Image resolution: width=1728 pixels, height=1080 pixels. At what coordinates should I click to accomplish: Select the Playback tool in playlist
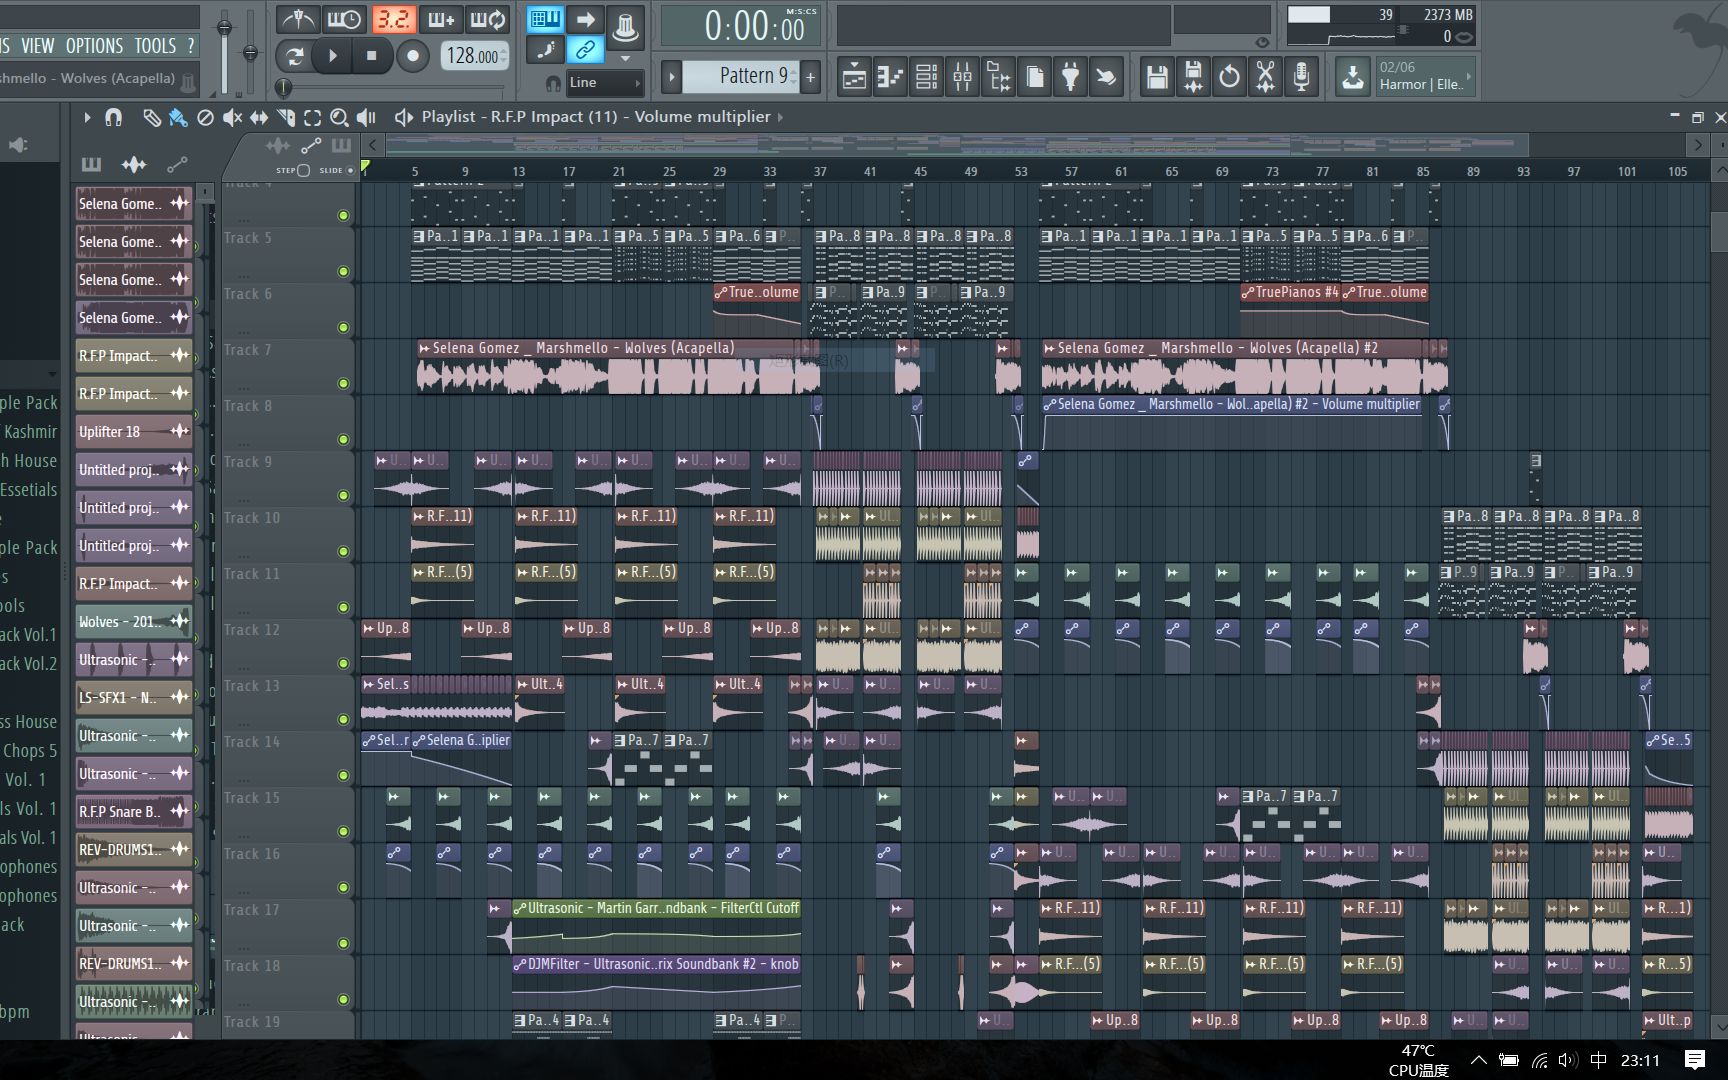tap(367, 118)
